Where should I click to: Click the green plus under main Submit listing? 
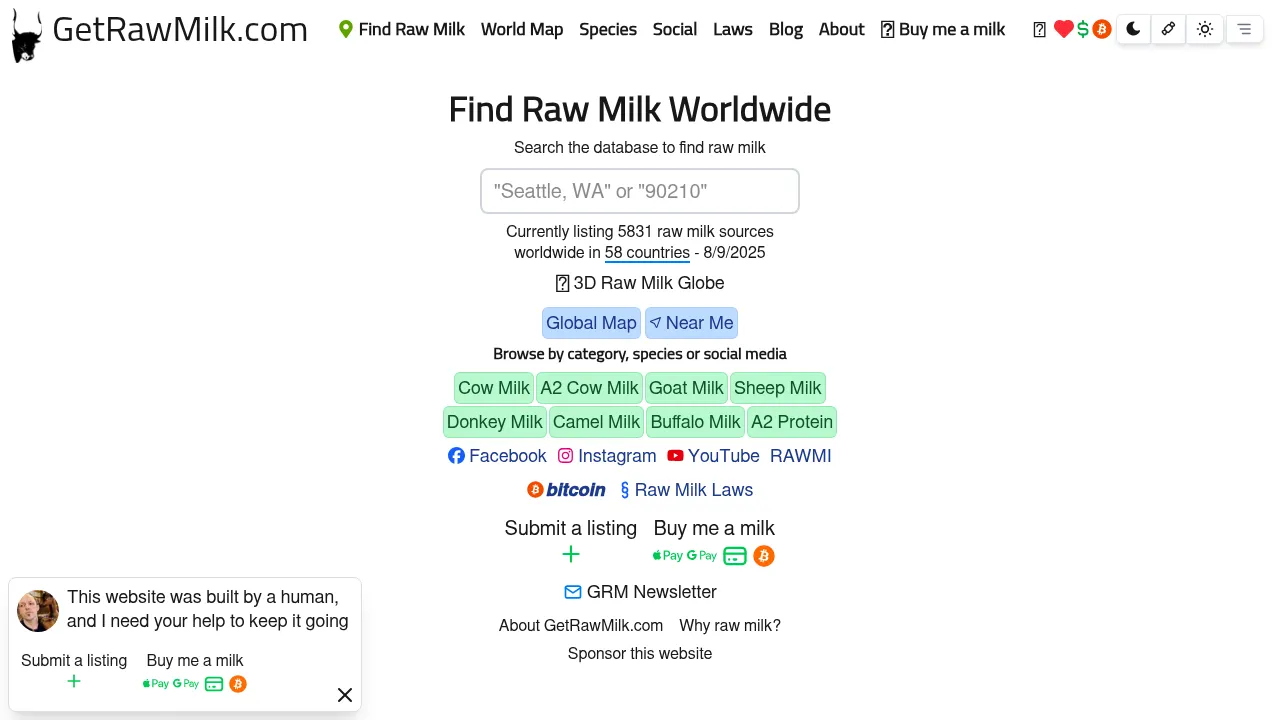tap(571, 554)
